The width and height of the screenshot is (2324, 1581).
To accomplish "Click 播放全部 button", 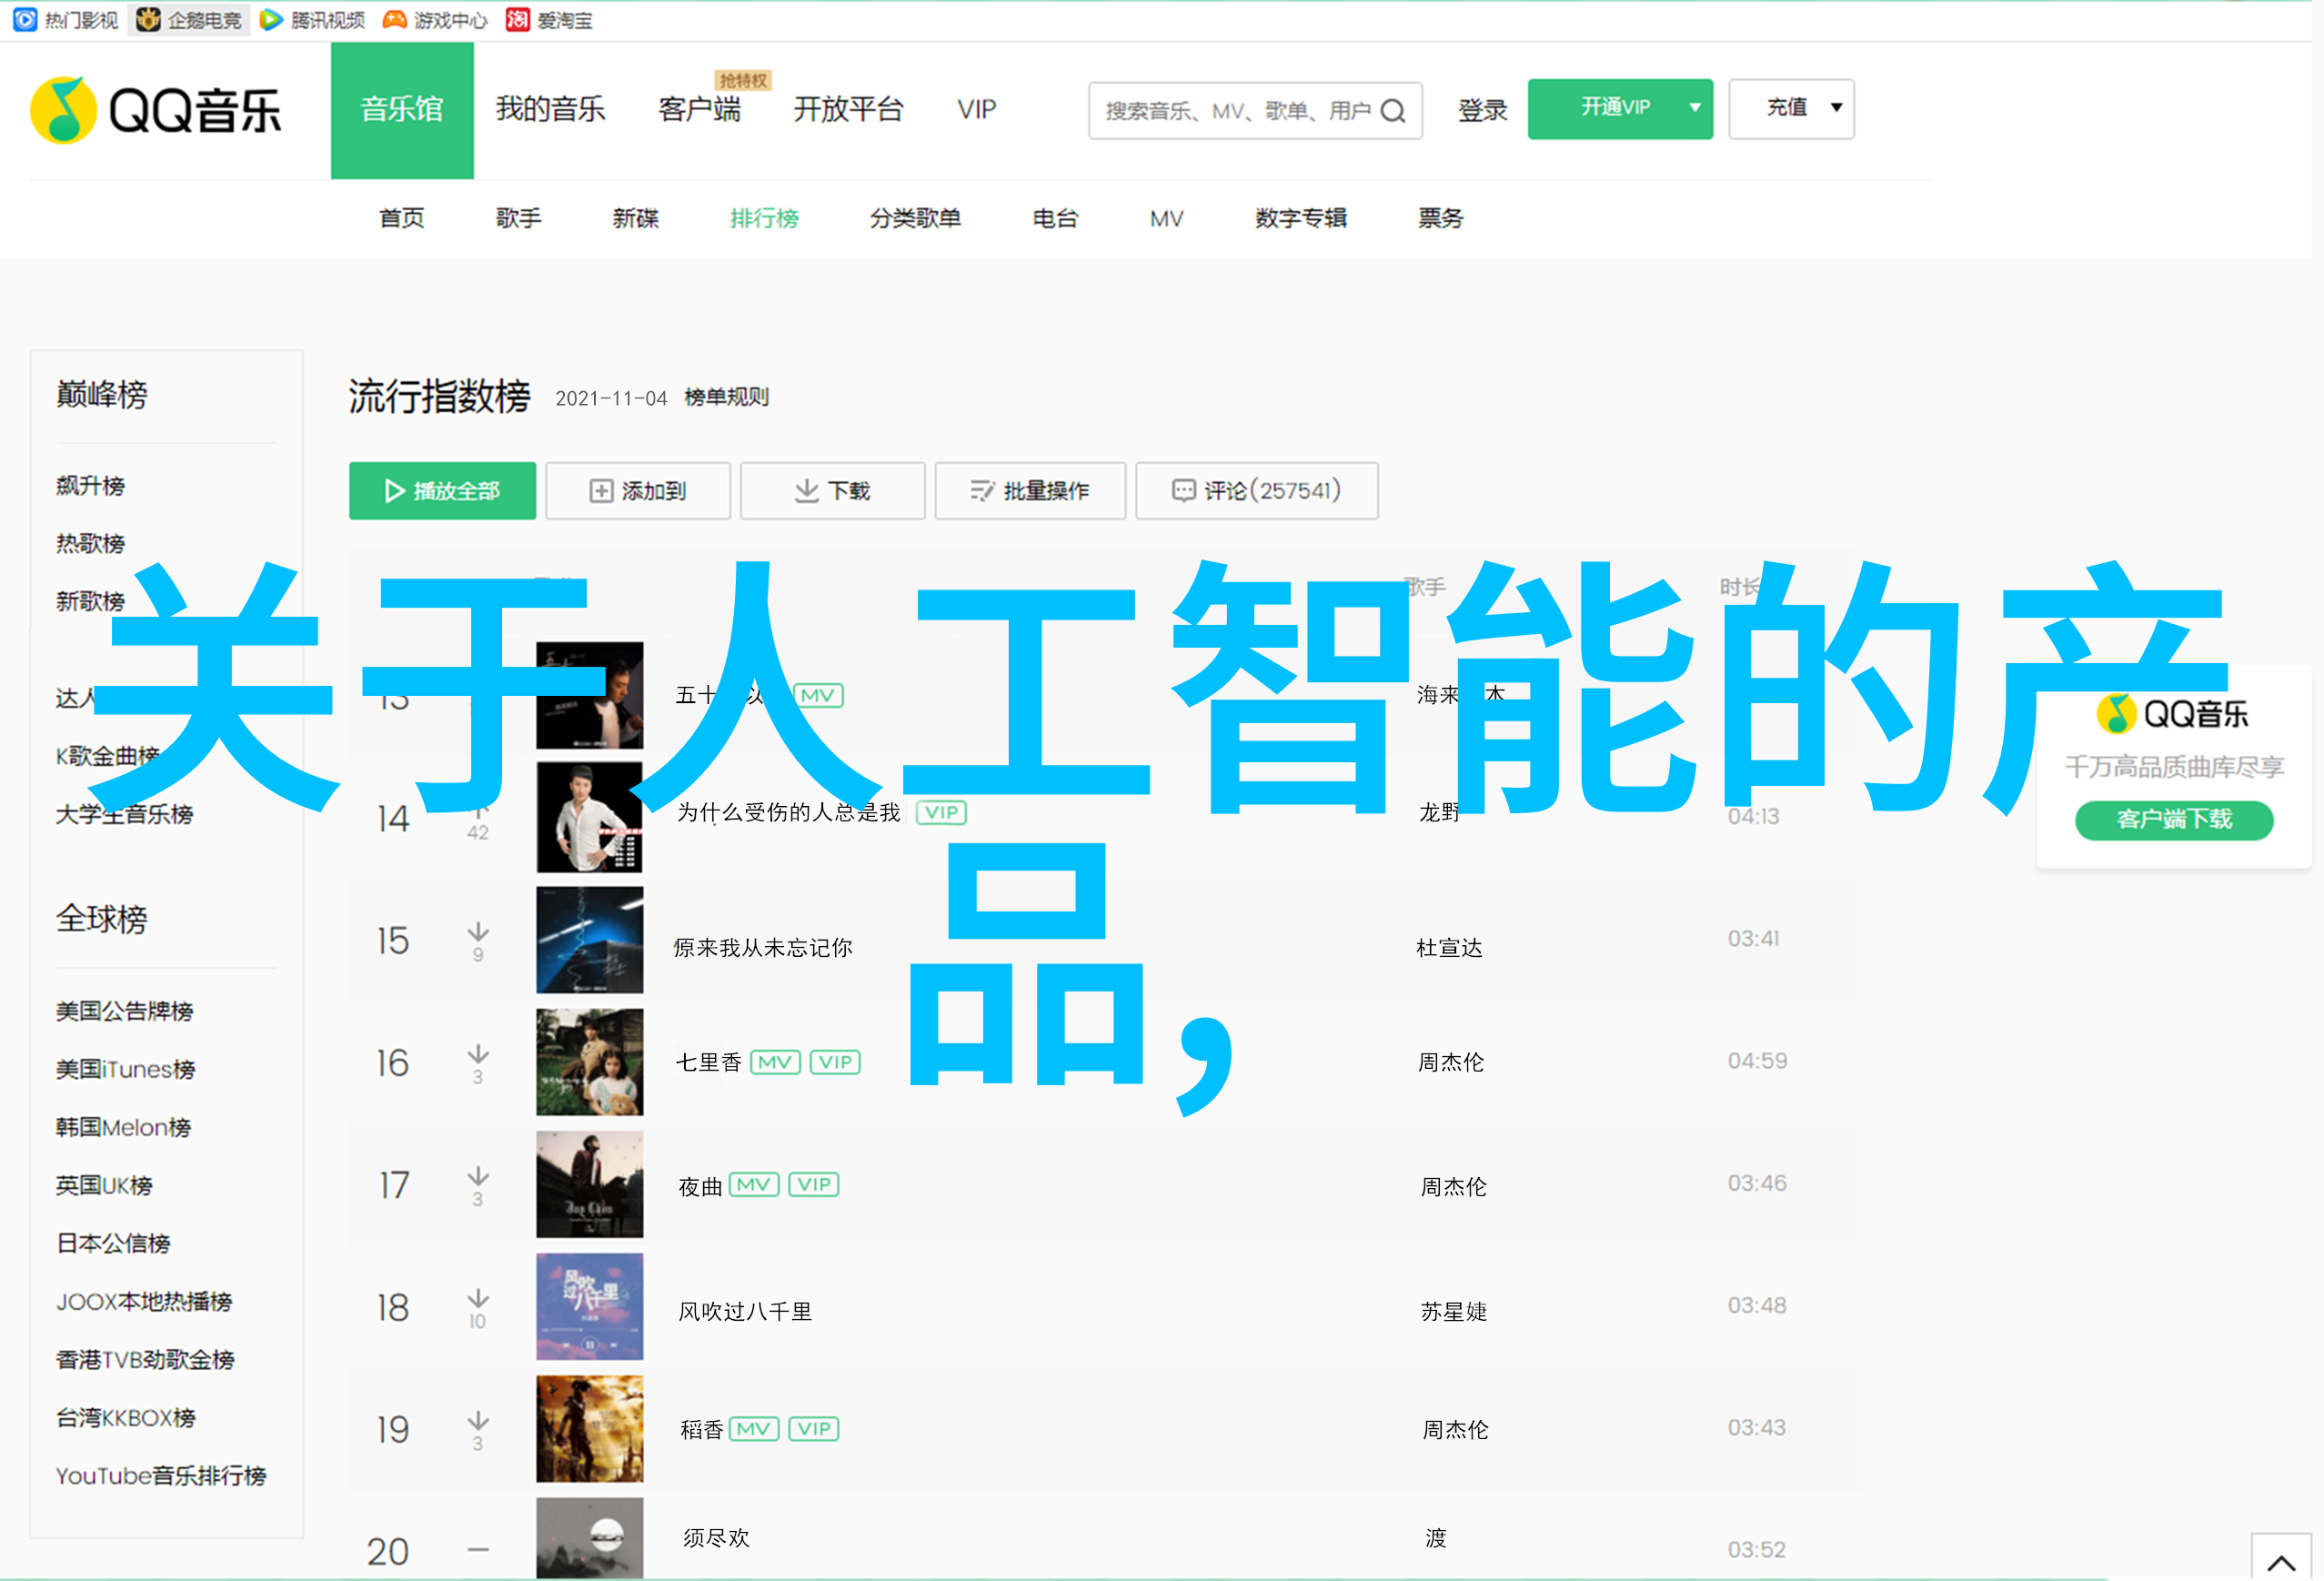I will (442, 491).
